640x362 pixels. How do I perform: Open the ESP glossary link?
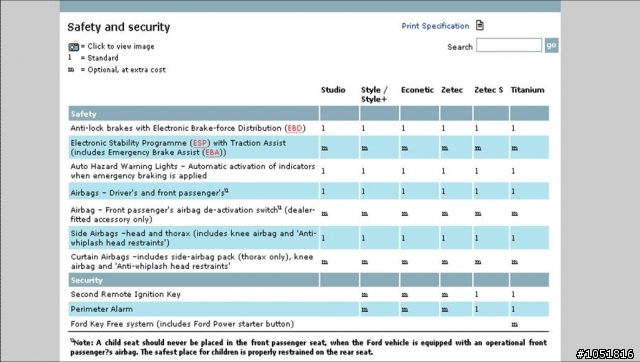200,143
